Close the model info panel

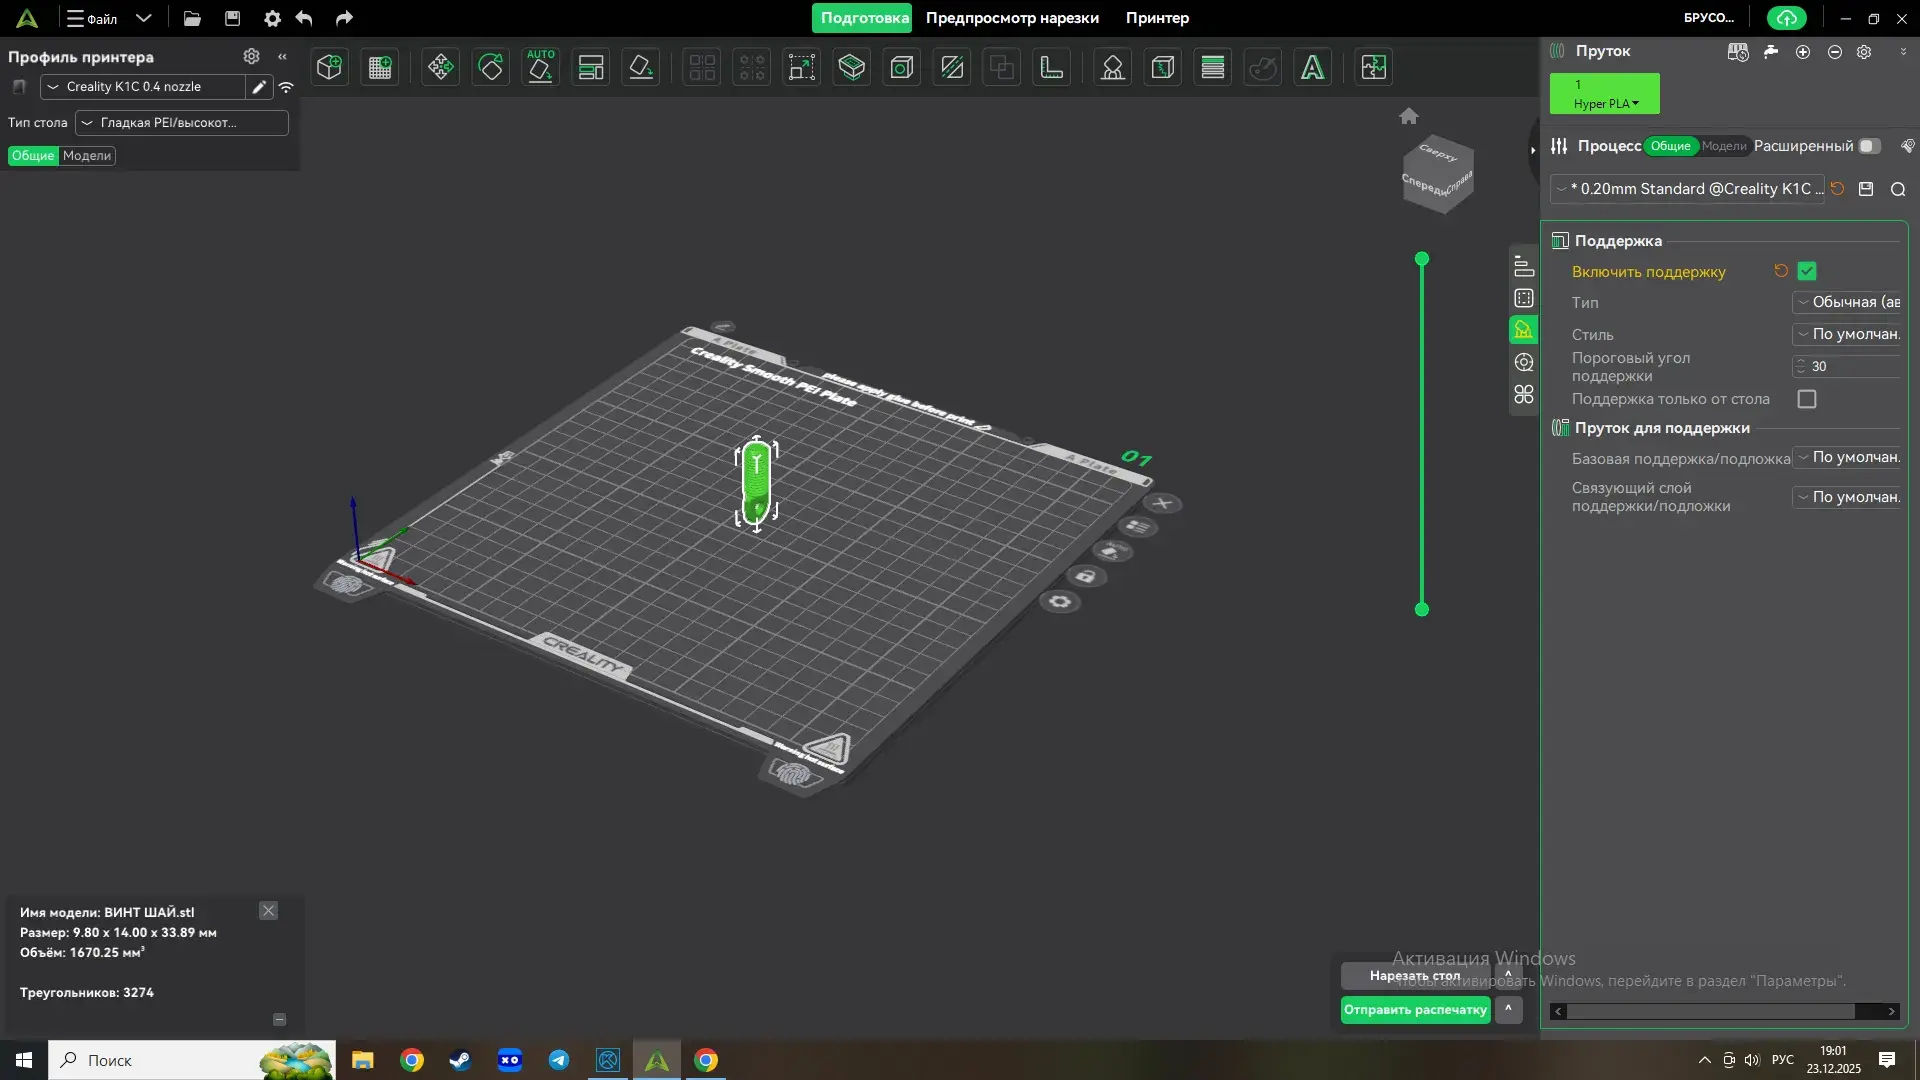click(268, 911)
